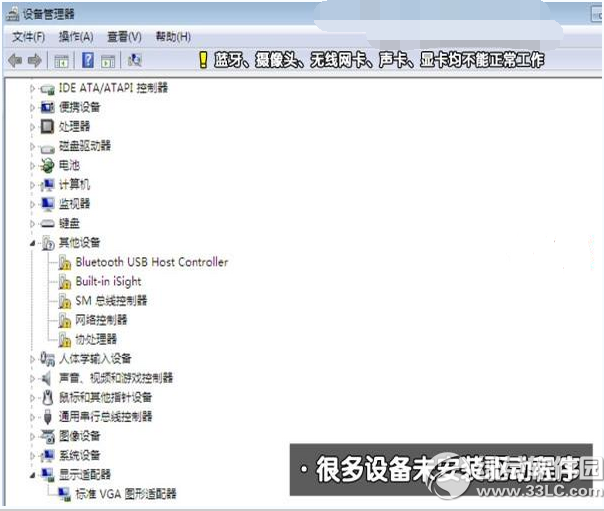Screen dimensions: 604x511
Task: Select 标准 VGA 图形适配器 entry
Action: pyautogui.click(x=126, y=494)
